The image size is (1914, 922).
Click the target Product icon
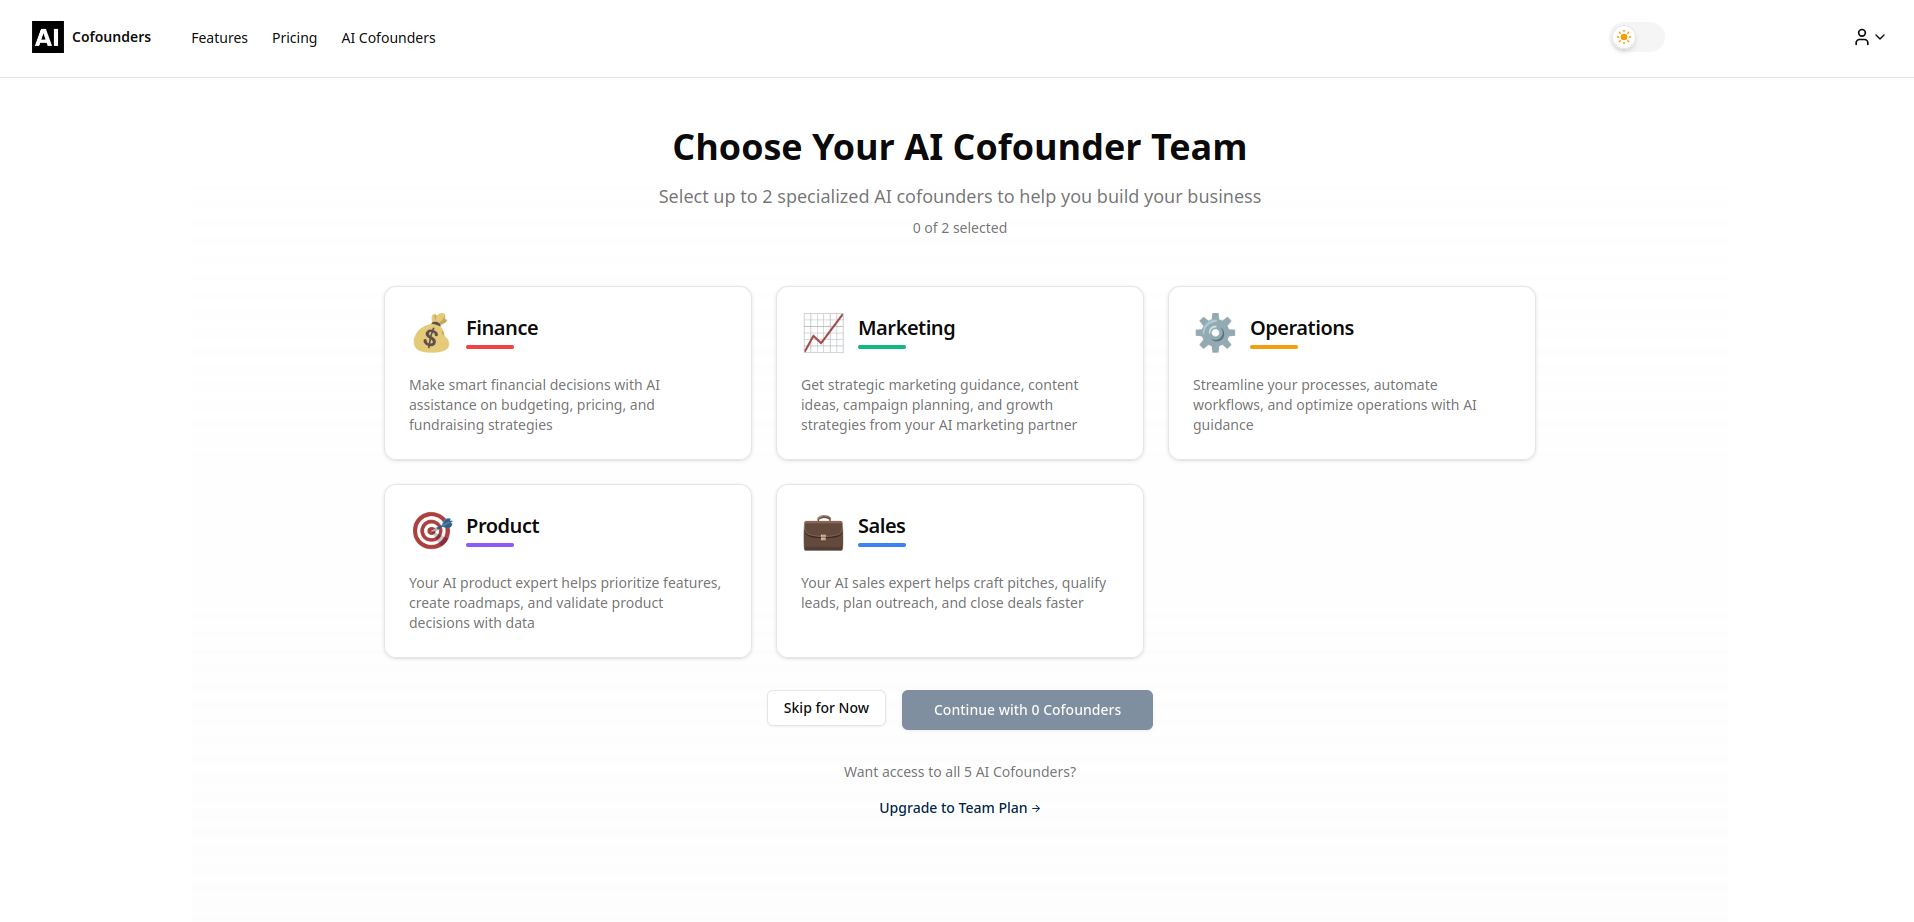pyautogui.click(x=431, y=530)
